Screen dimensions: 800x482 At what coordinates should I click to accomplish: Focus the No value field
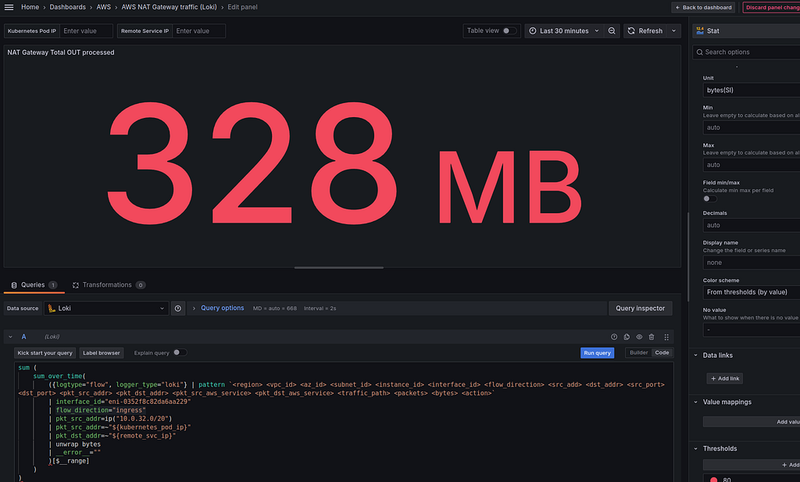[x=751, y=329]
